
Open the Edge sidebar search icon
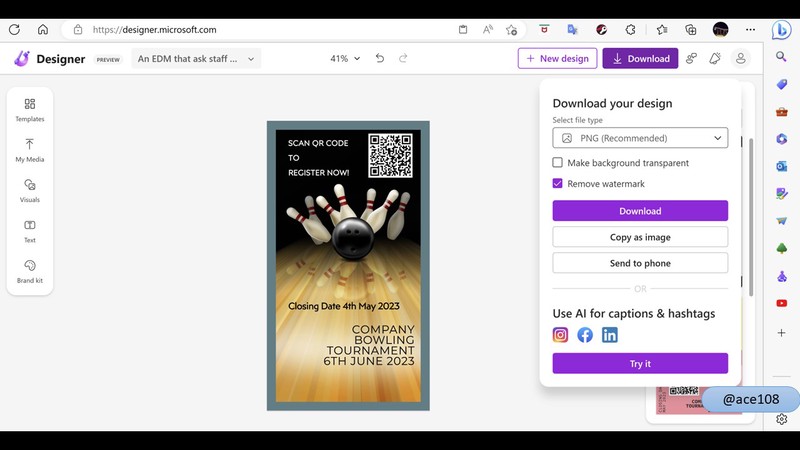point(781,57)
